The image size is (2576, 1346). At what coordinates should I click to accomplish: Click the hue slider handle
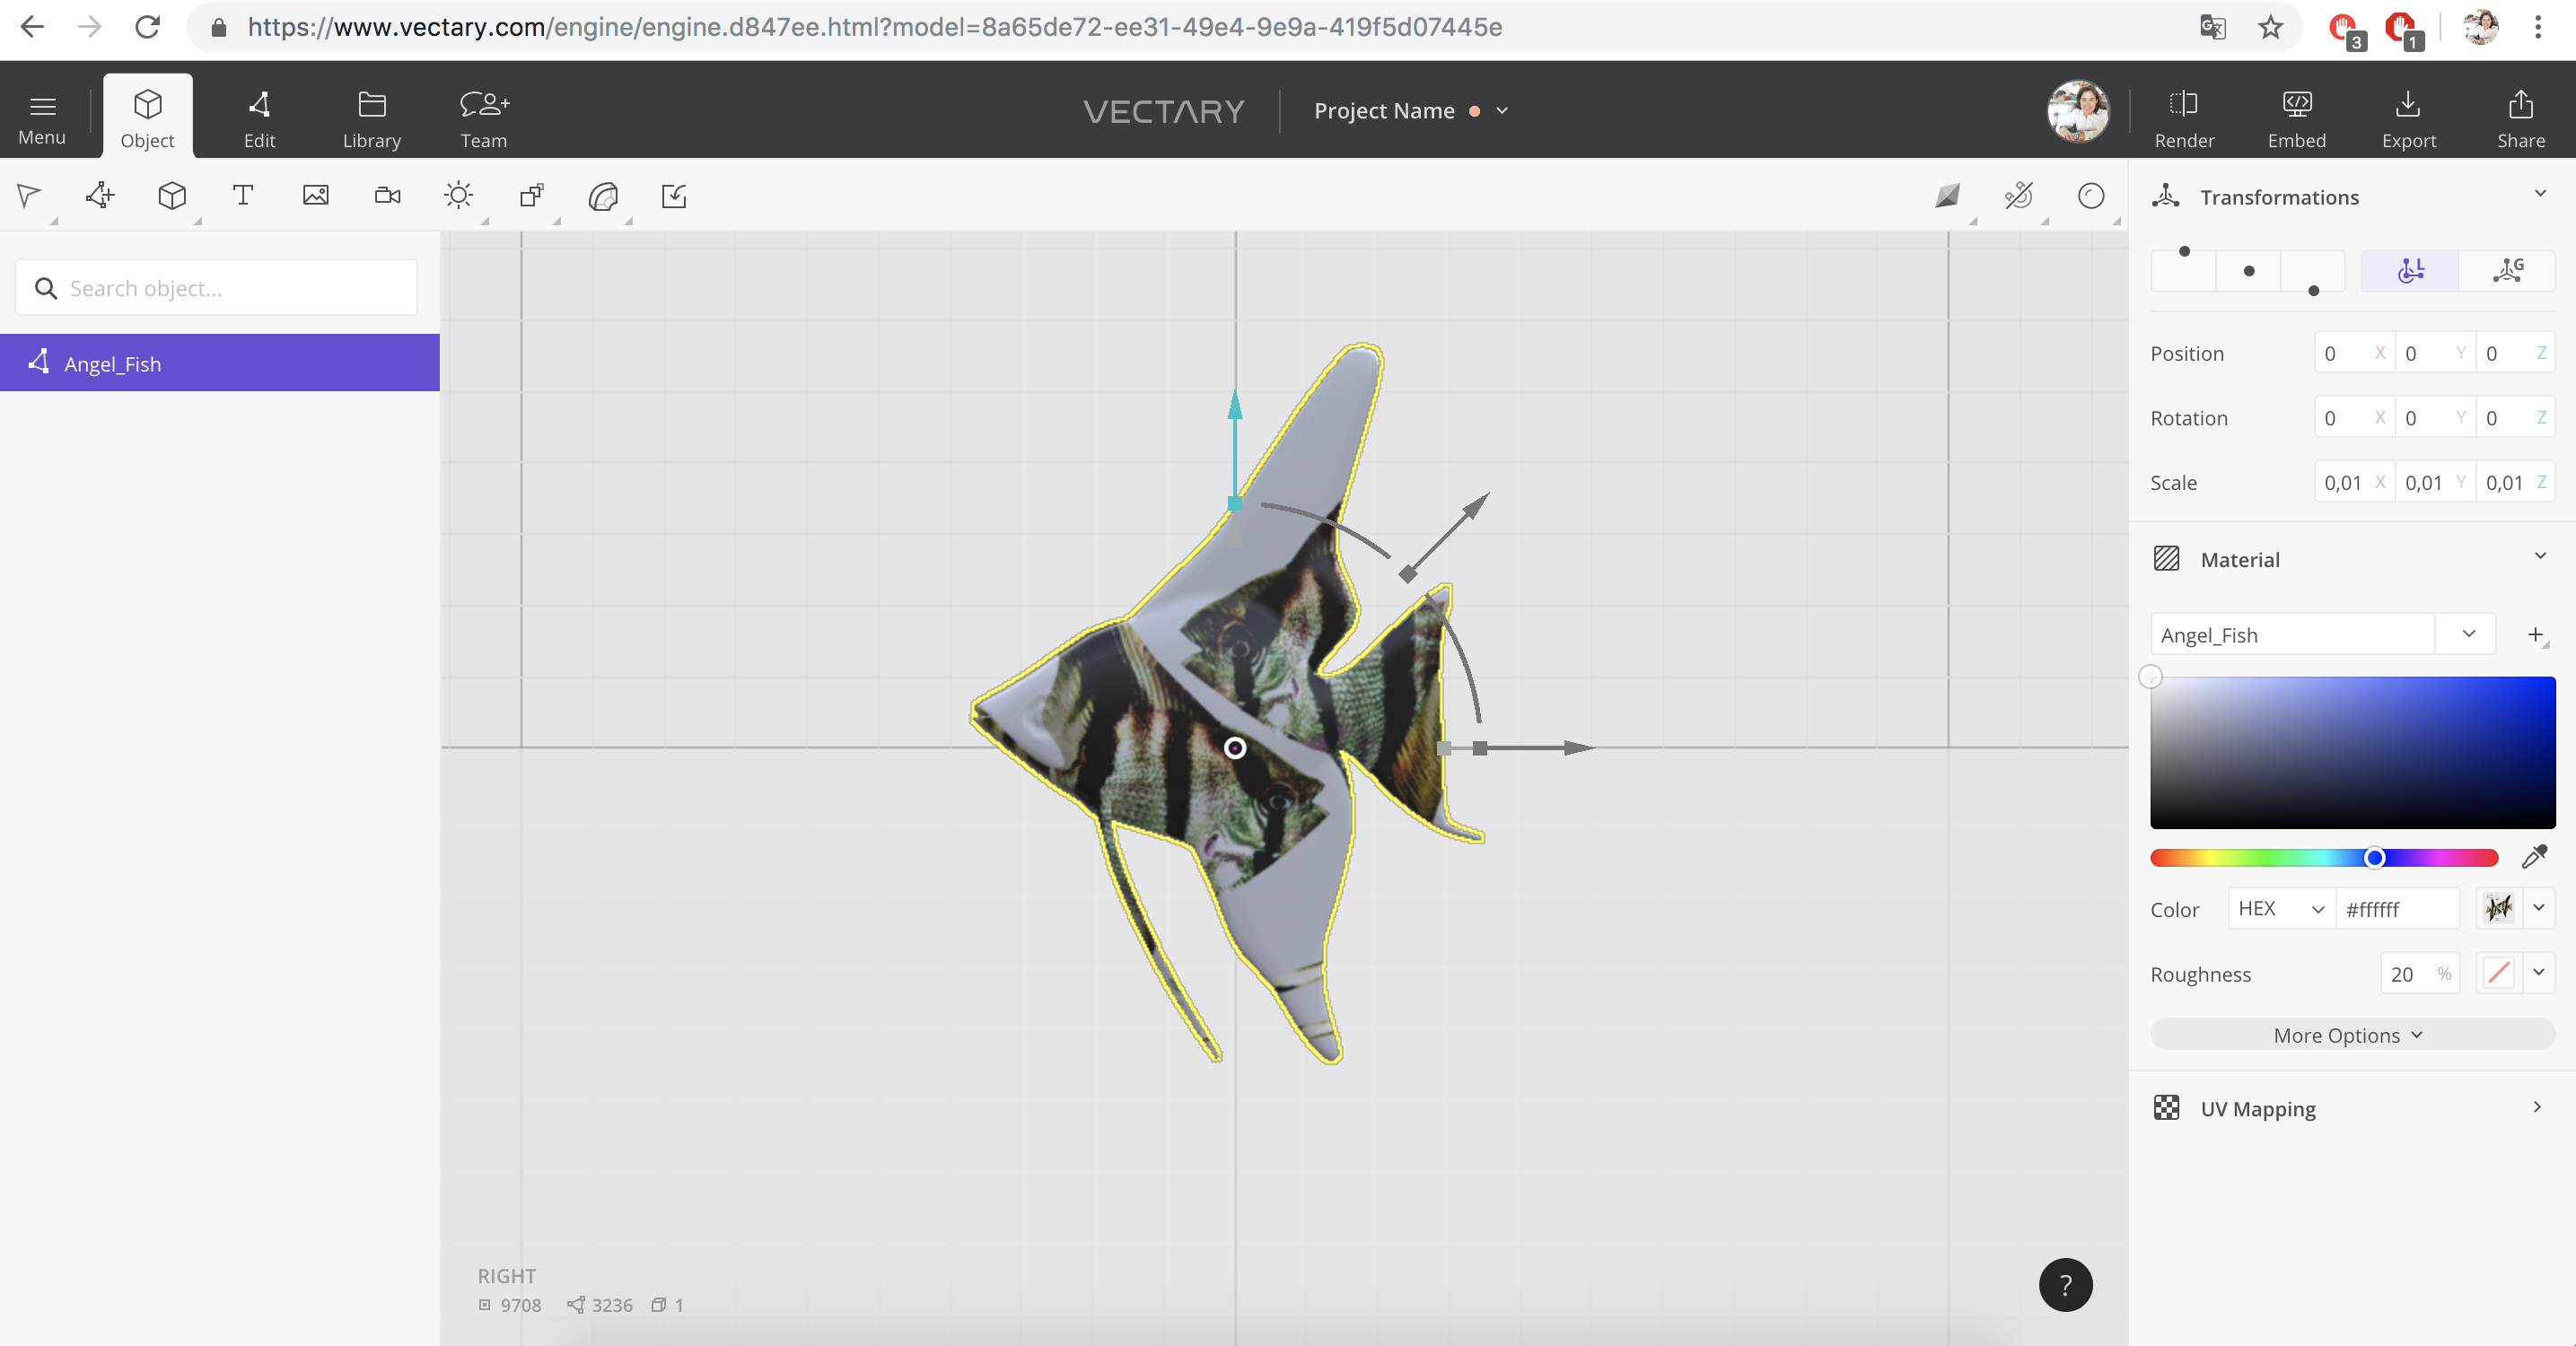[x=2375, y=858]
